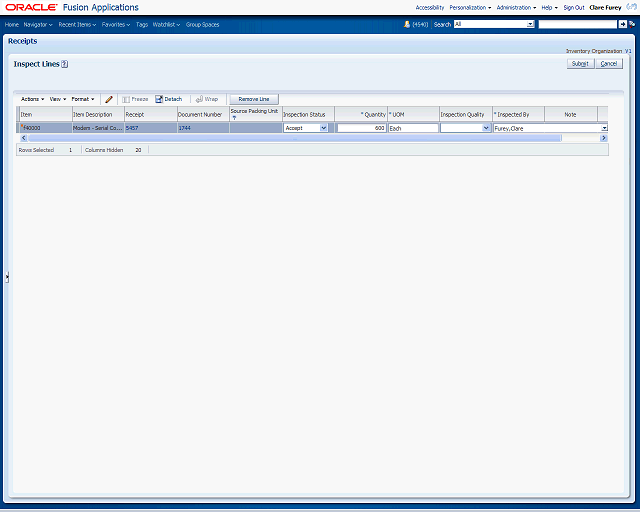Click the notifications bell icon
The height and width of the screenshot is (512, 640).
pyautogui.click(x=407, y=24)
